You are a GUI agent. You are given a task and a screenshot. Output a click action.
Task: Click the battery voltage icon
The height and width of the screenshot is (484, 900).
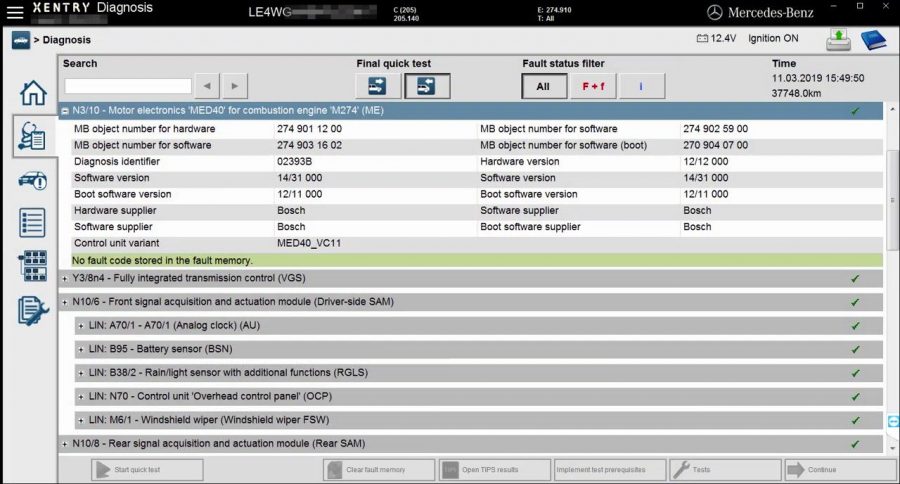click(x=701, y=38)
